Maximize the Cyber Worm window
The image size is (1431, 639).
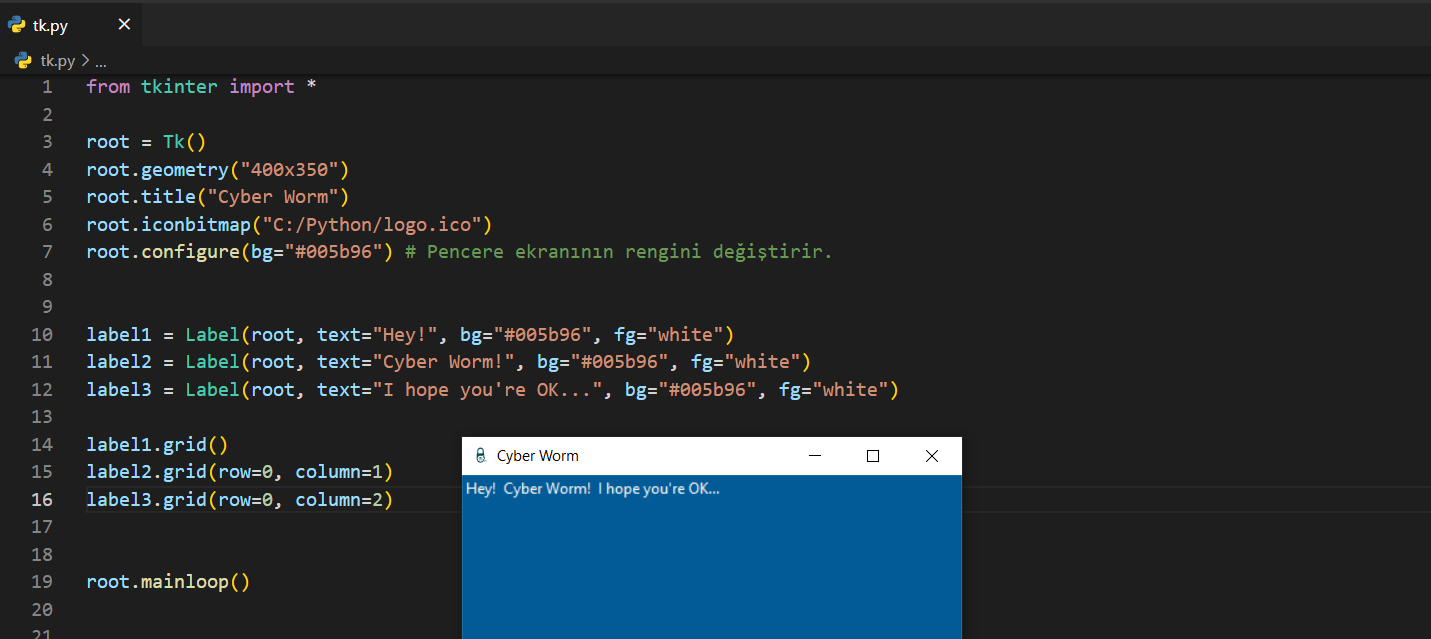click(873, 456)
